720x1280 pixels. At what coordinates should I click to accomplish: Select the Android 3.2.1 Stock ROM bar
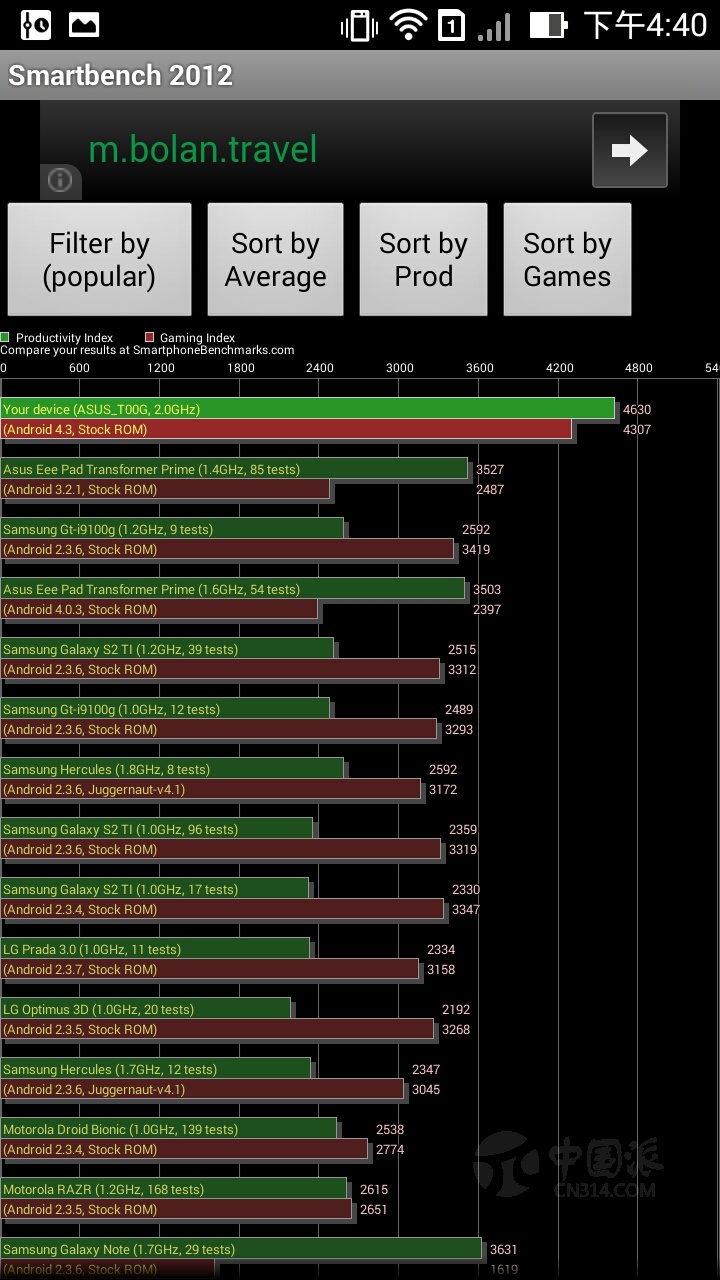click(x=165, y=489)
